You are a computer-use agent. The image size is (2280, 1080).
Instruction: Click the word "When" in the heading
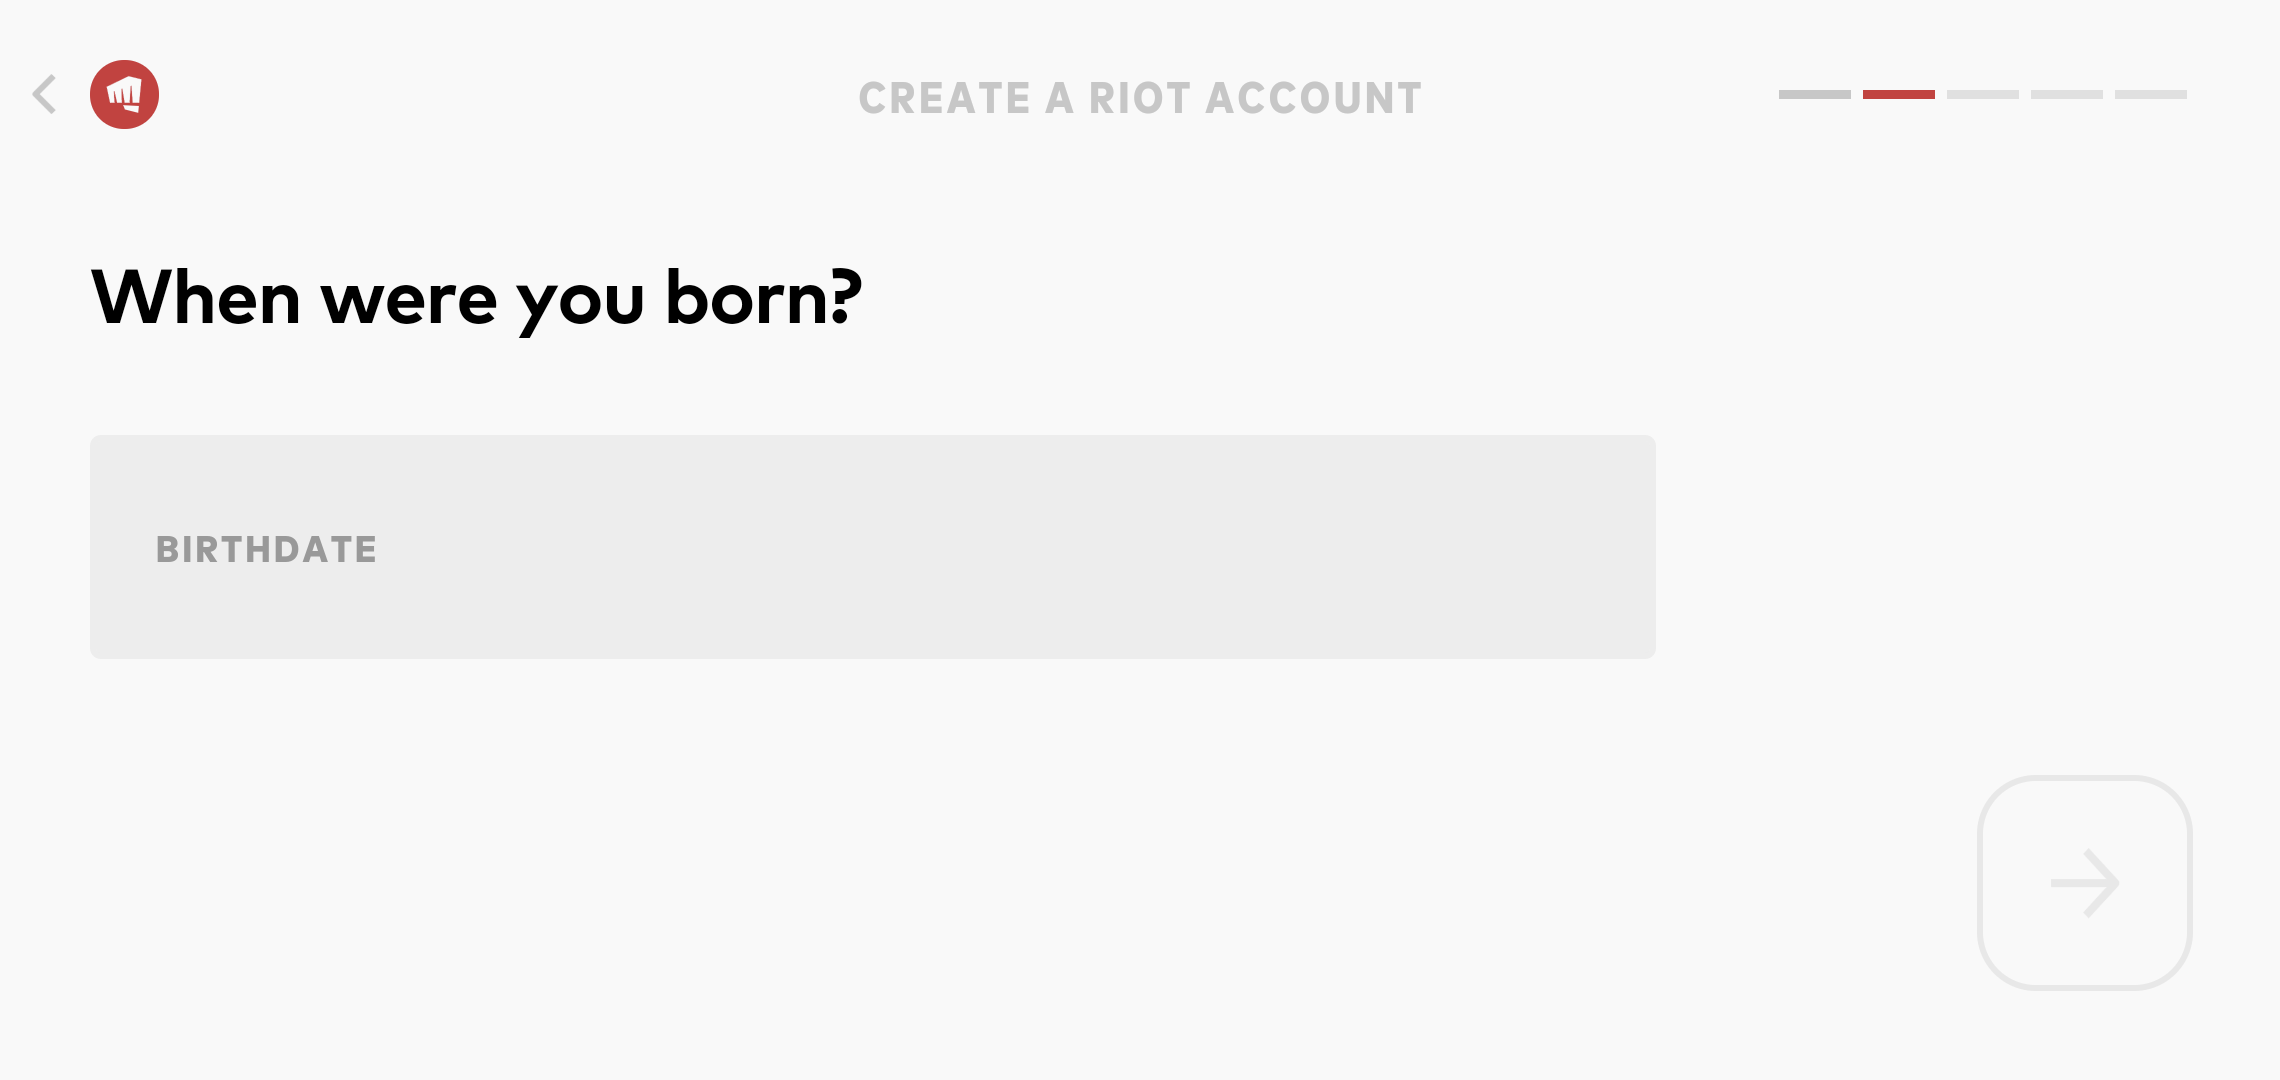click(x=196, y=298)
